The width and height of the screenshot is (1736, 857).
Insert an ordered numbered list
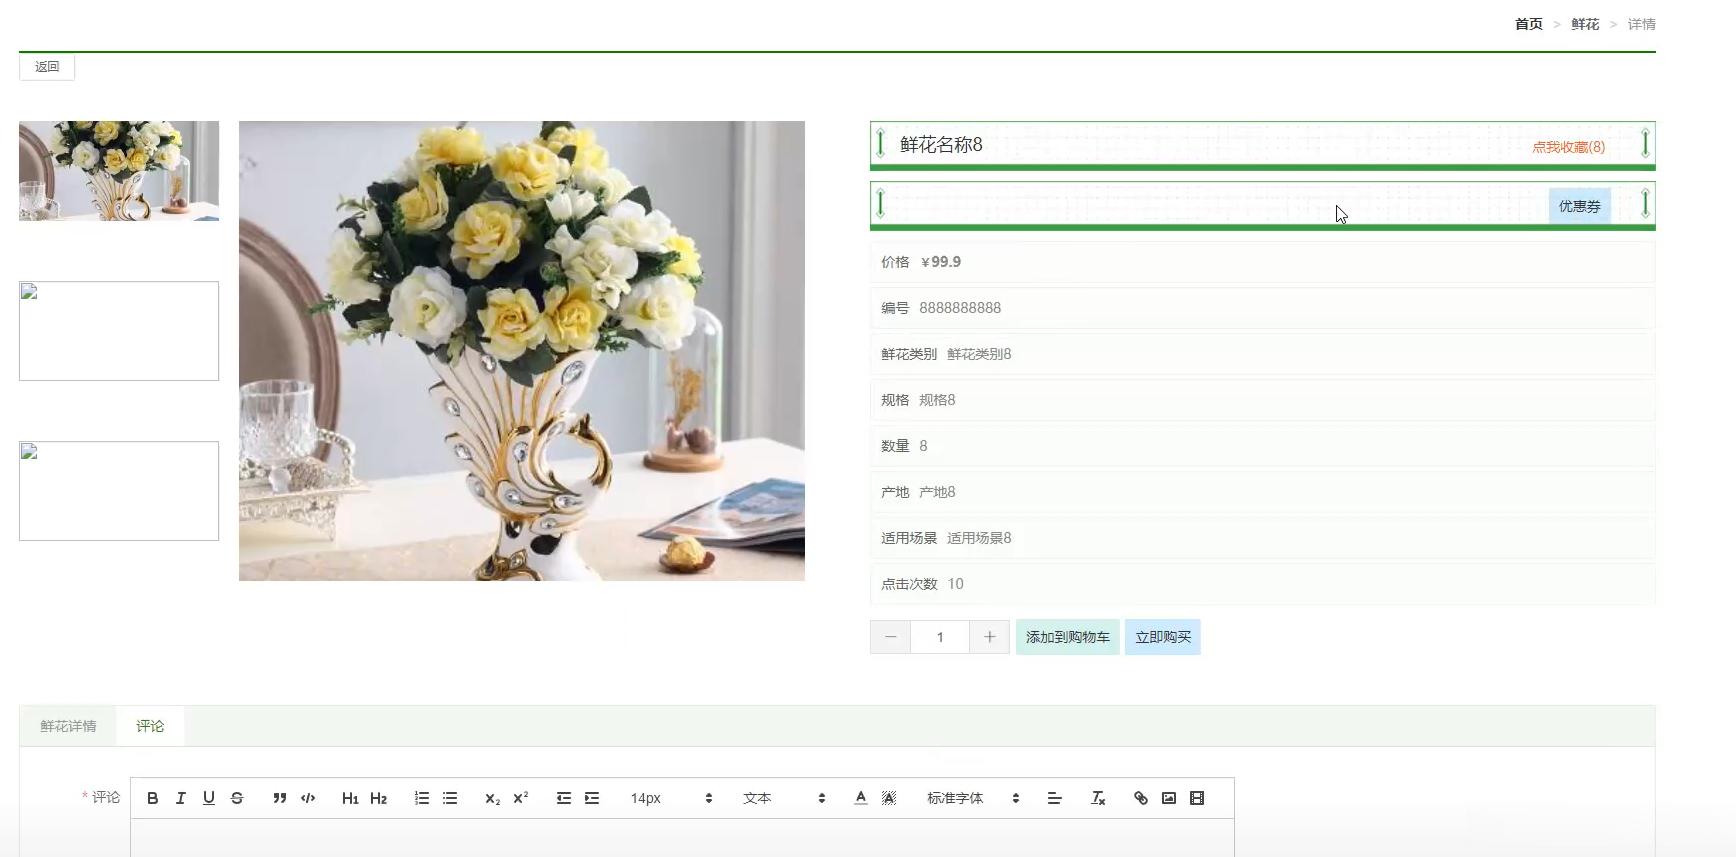[422, 798]
